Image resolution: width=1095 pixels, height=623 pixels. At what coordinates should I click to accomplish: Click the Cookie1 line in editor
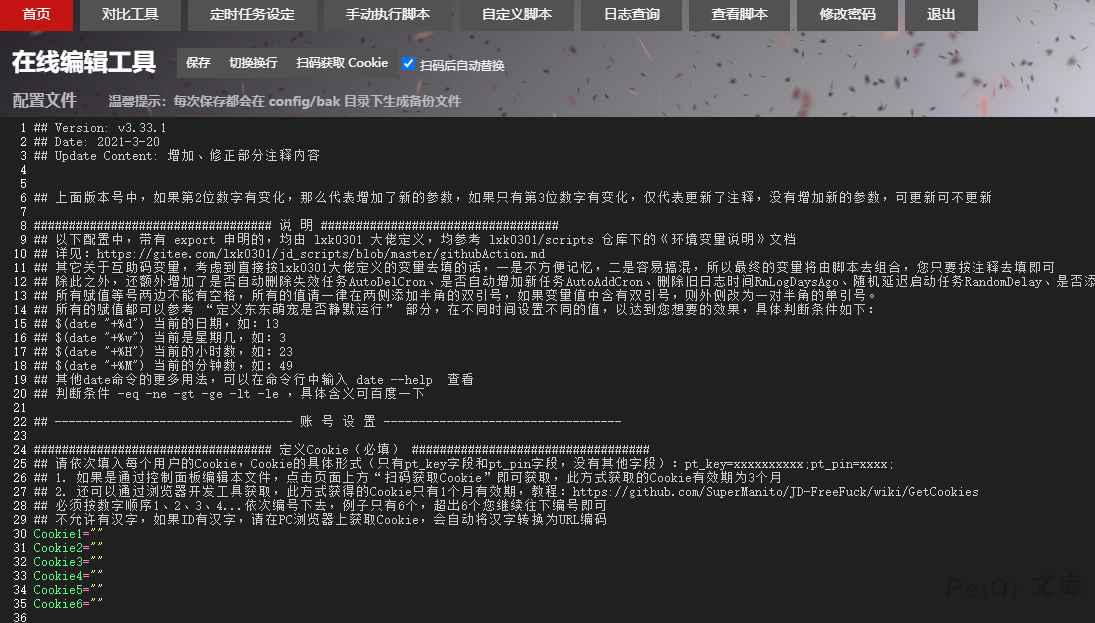(68, 534)
